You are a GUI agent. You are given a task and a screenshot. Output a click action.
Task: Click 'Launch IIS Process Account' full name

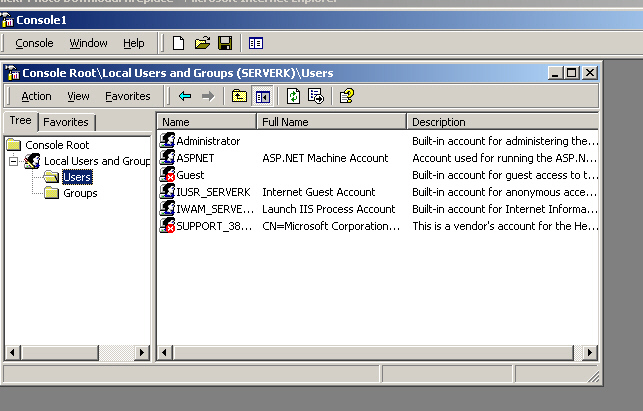click(328, 209)
